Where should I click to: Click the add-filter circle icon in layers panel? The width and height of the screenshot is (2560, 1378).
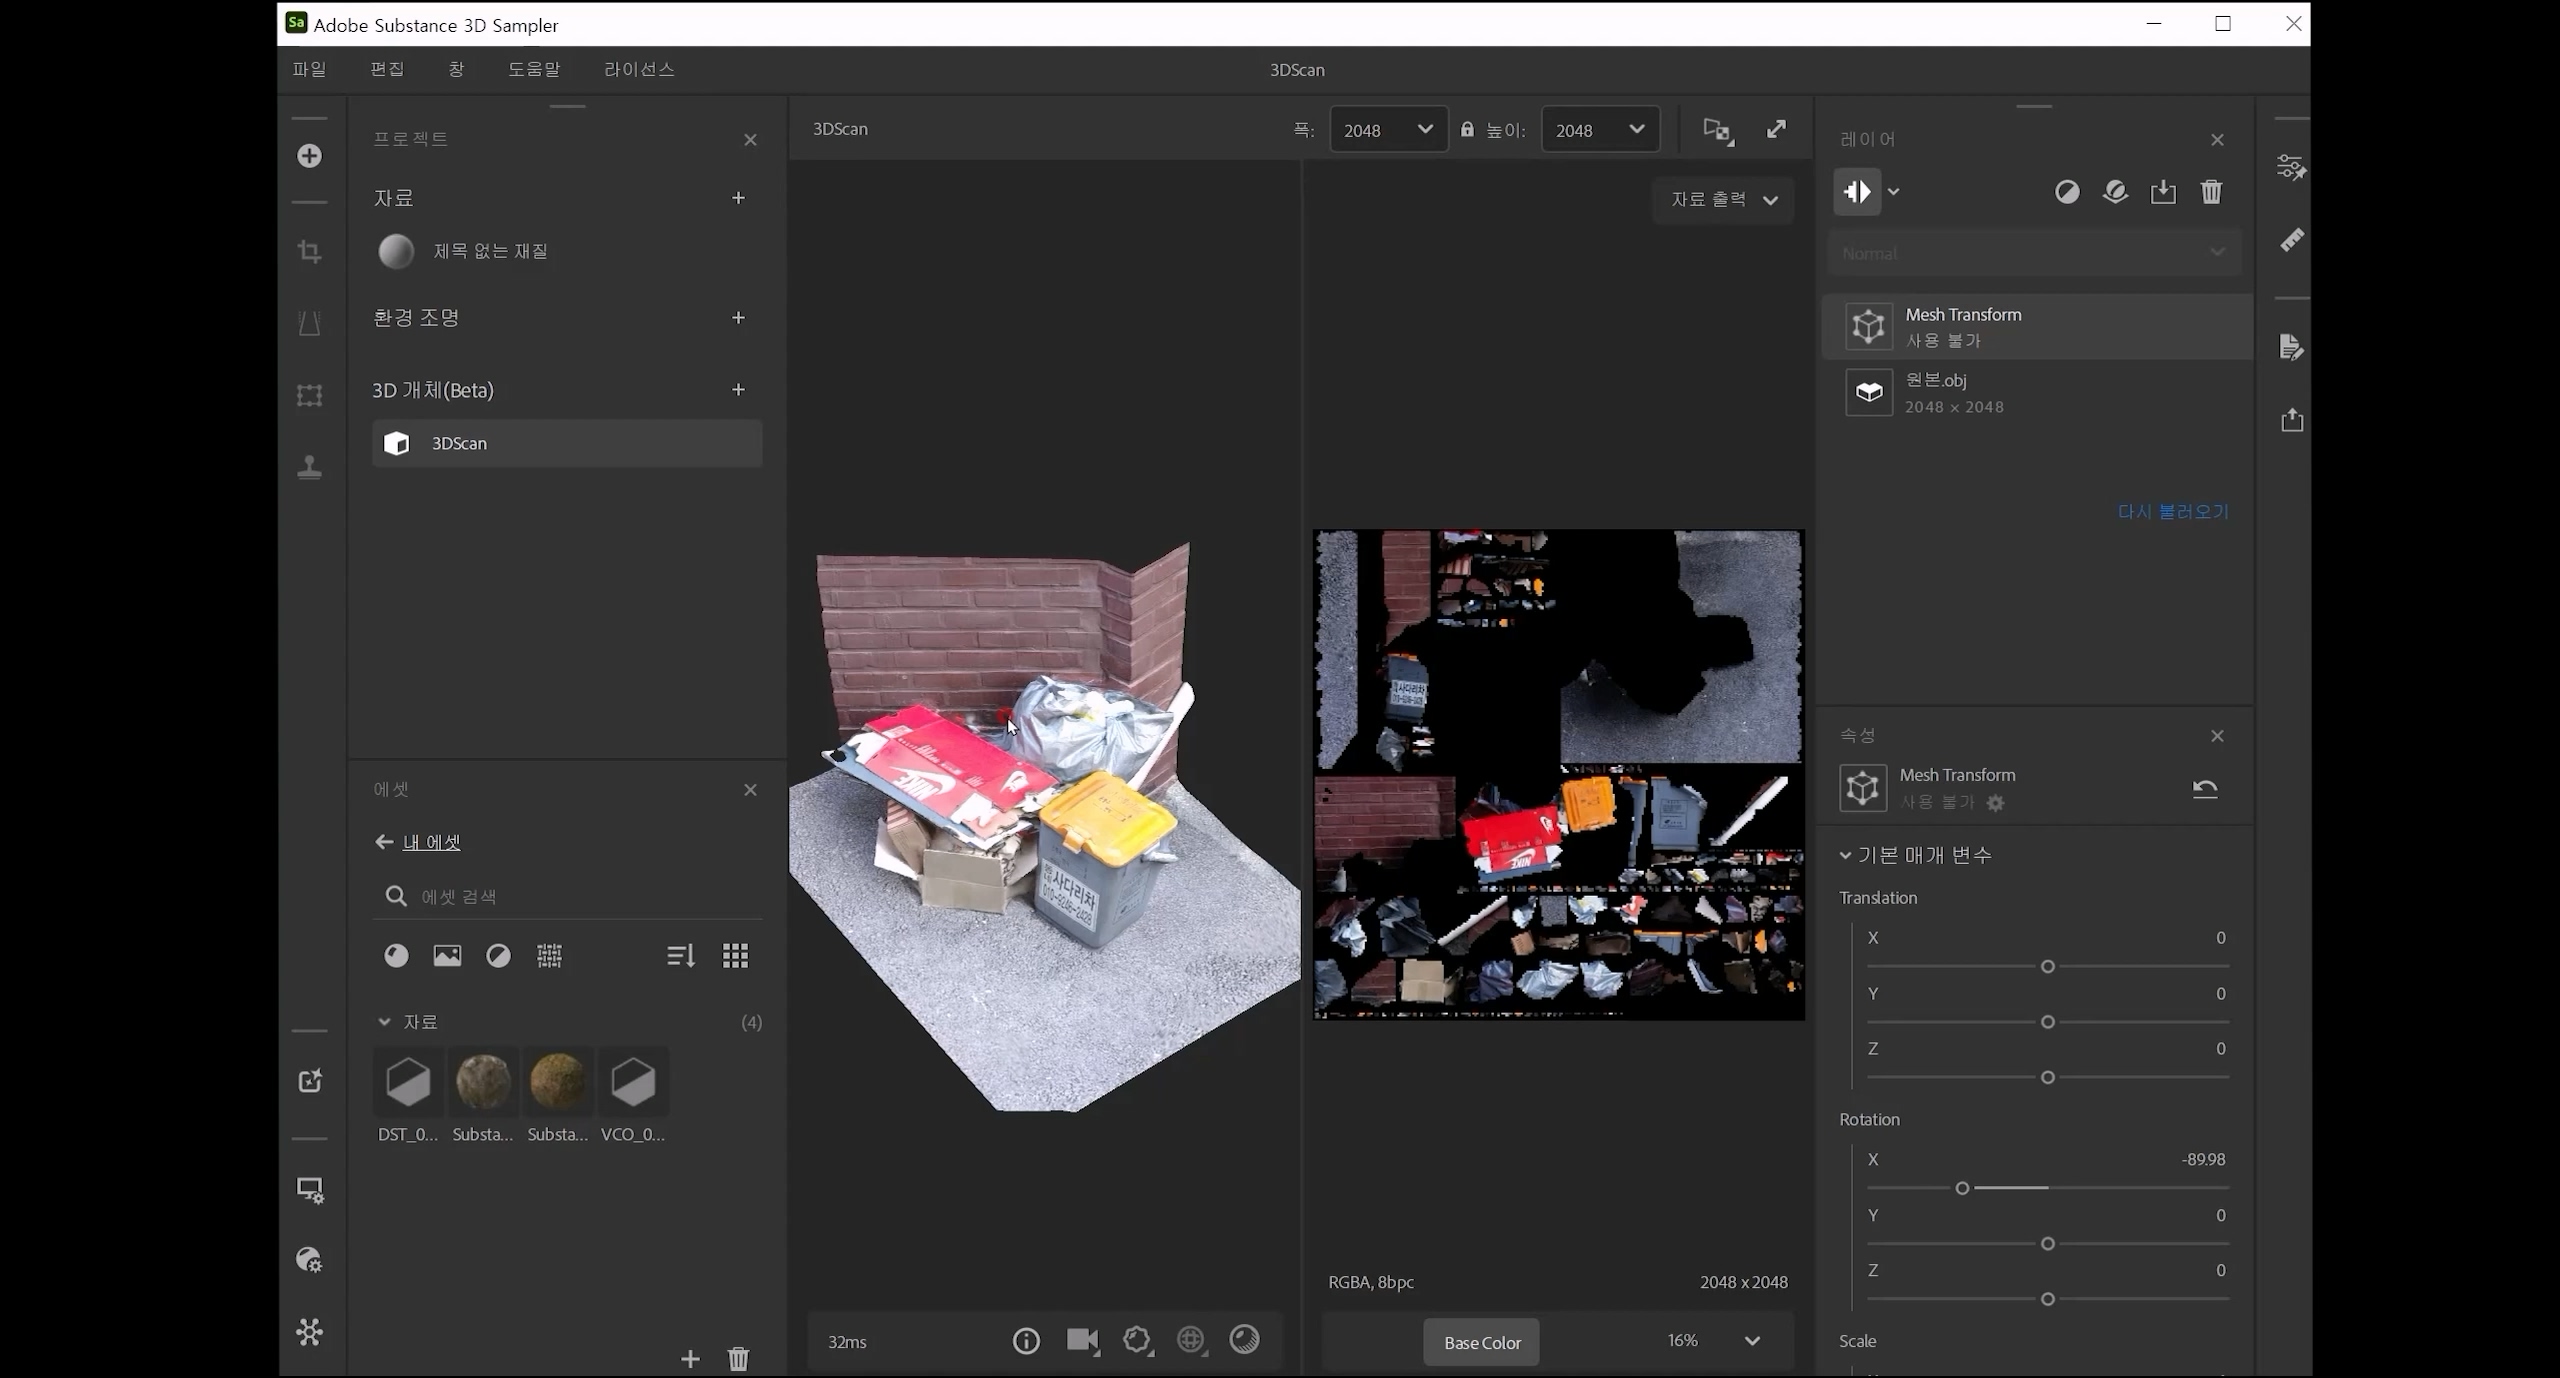click(x=2067, y=192)
